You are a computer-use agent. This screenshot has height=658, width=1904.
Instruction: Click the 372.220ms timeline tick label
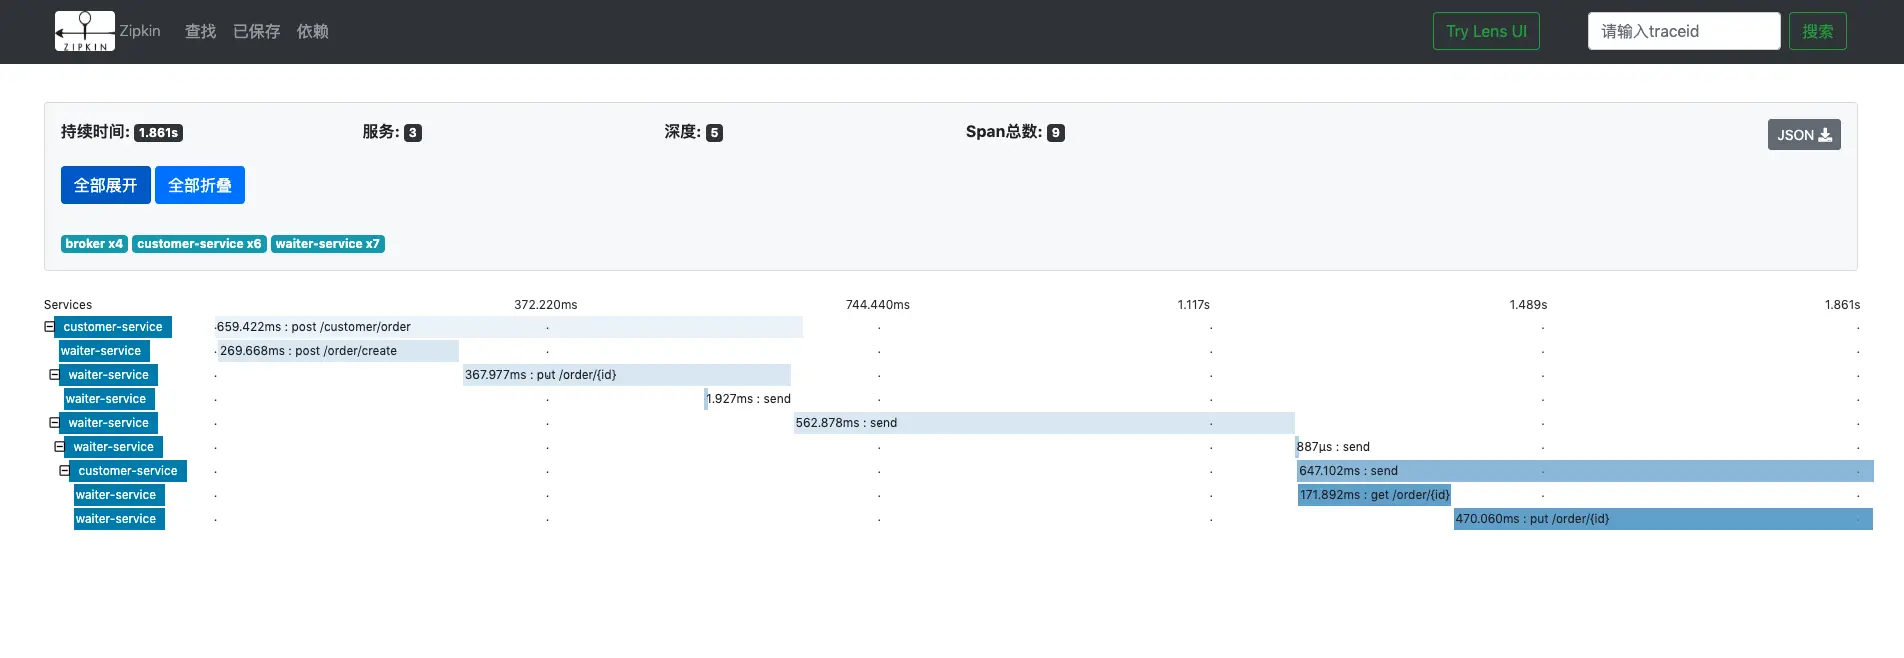[546, 305]
